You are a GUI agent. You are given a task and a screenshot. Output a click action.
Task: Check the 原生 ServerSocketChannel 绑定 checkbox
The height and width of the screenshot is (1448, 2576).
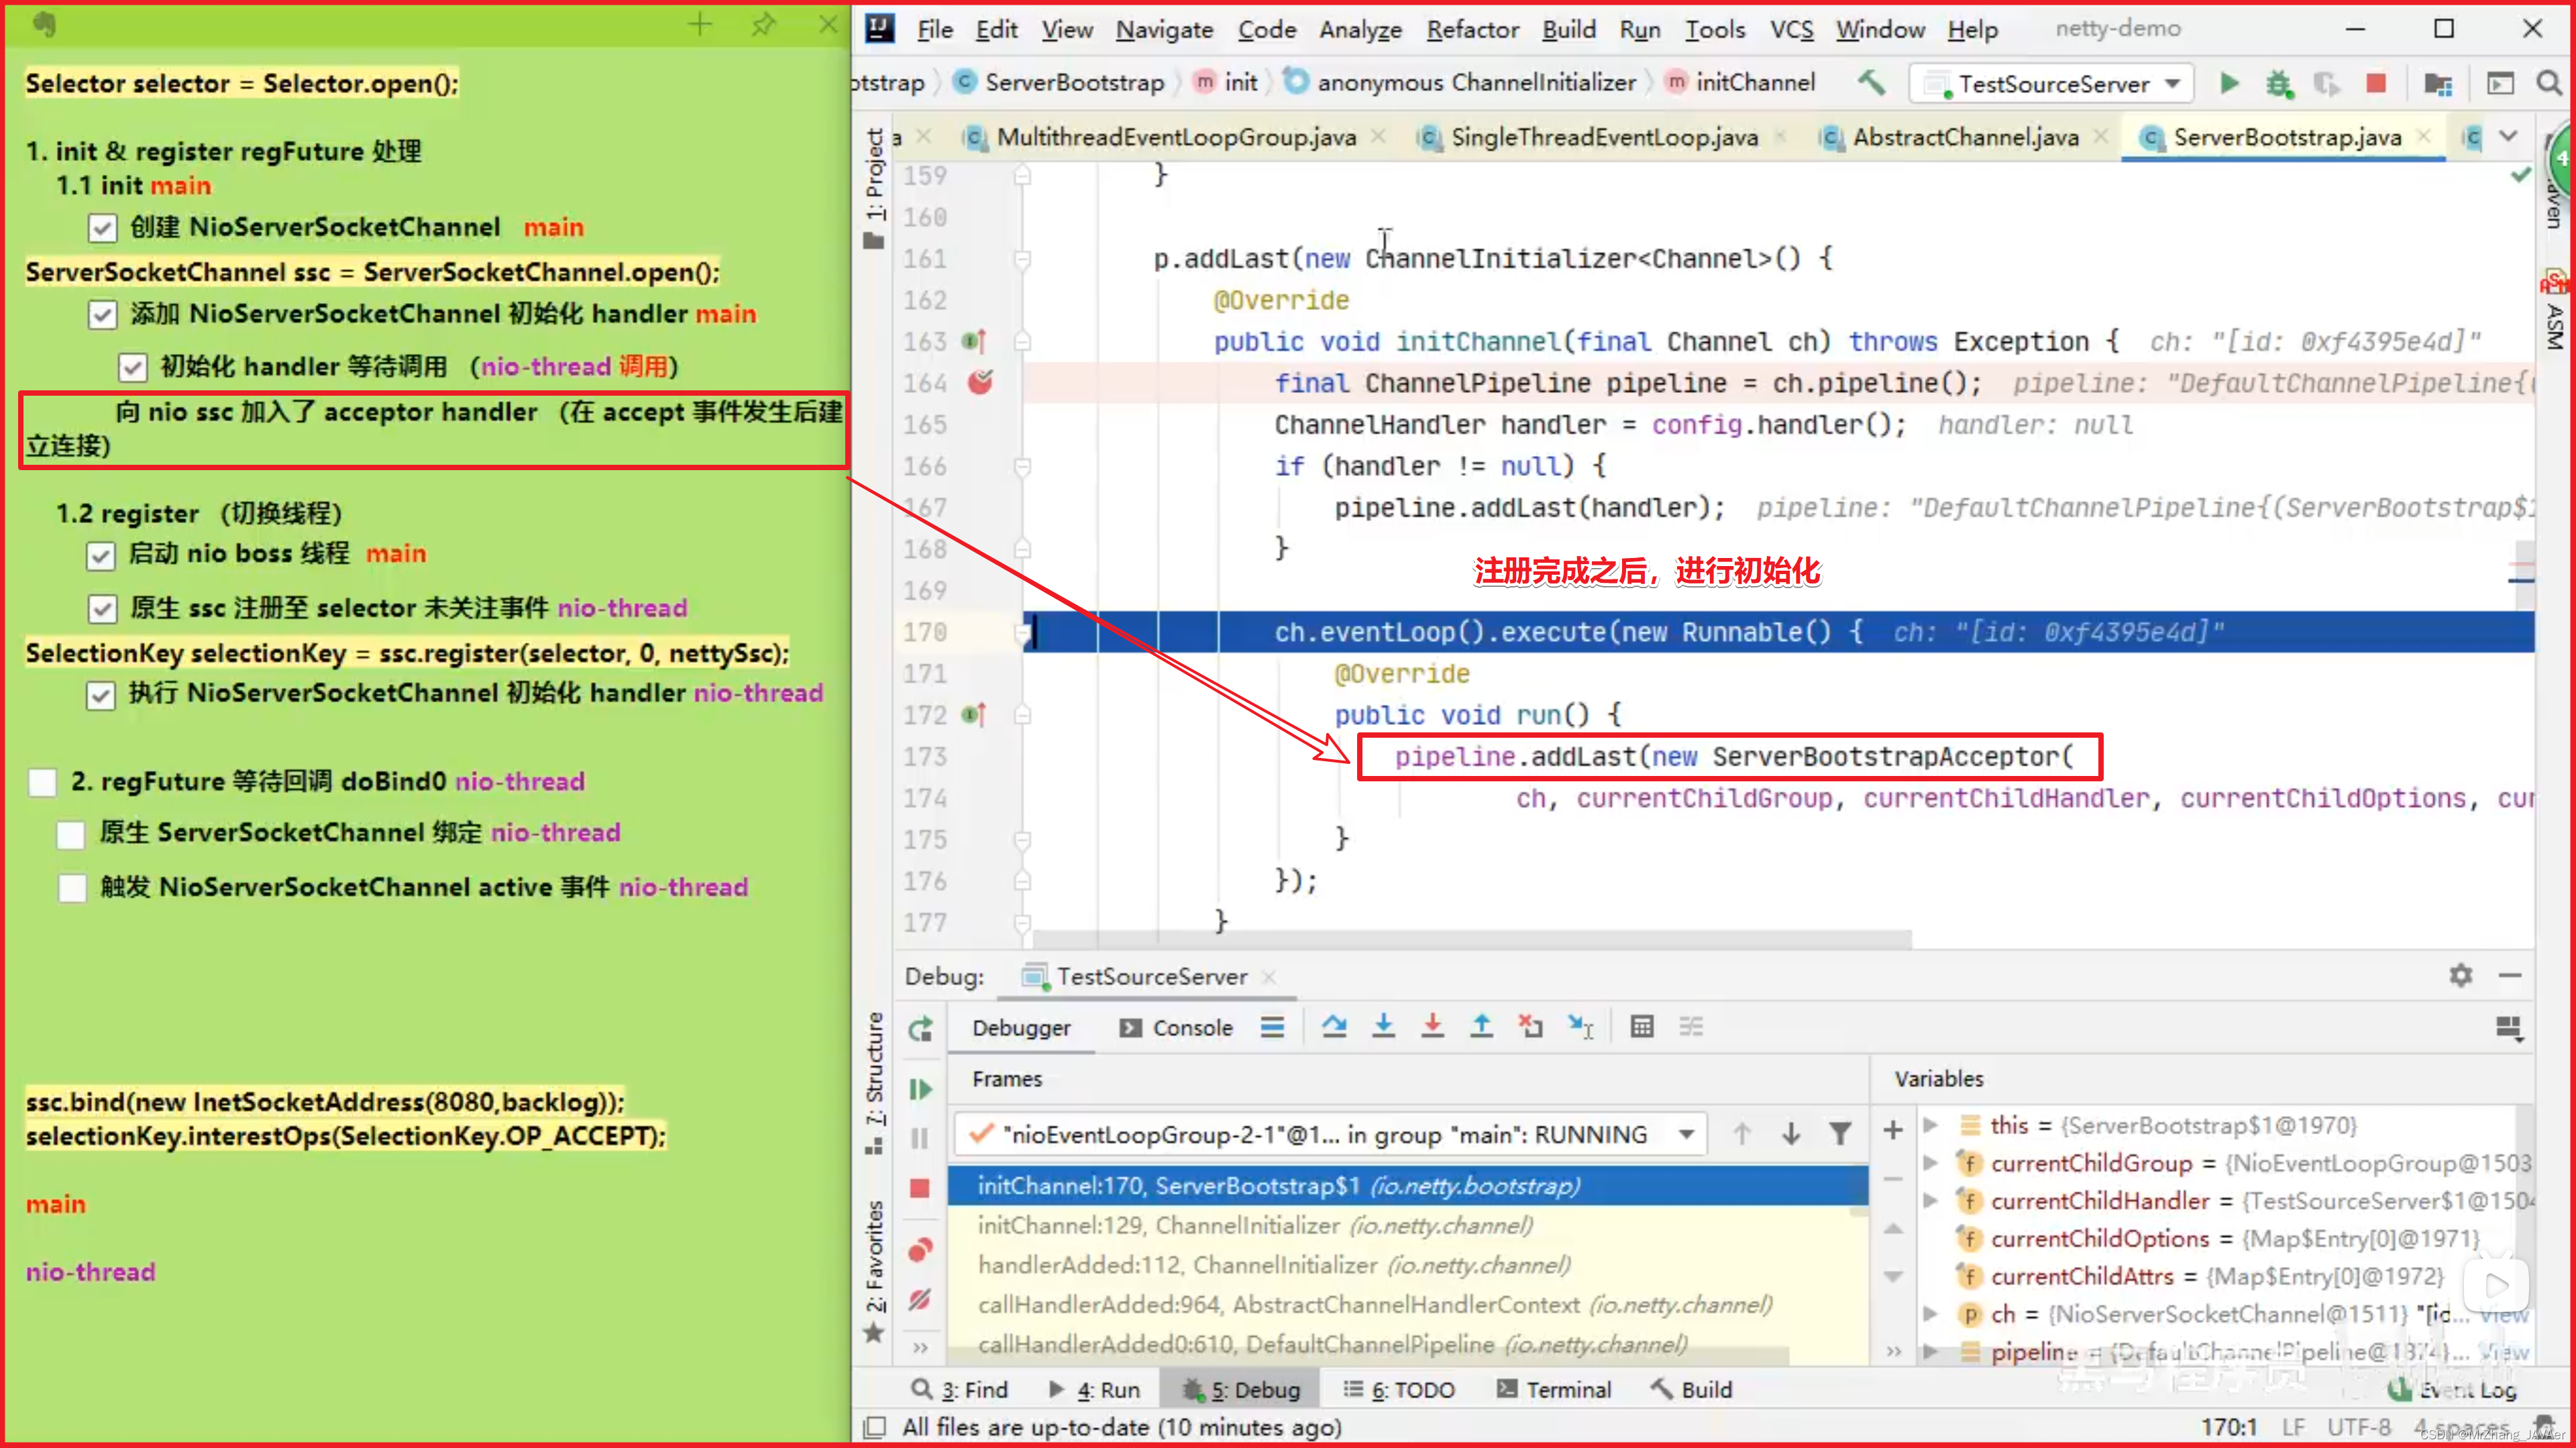point(71,834)
